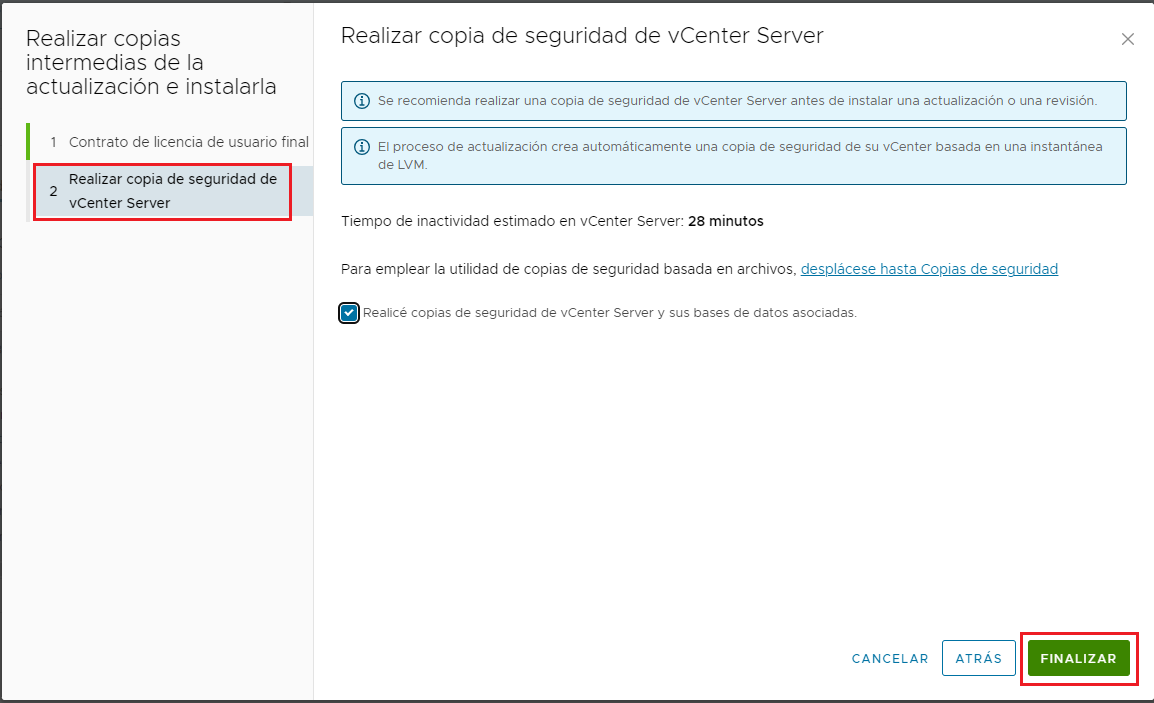Close the backup dialog with X icon
Screen dimensions: 1154x703
pos(1128,39)
